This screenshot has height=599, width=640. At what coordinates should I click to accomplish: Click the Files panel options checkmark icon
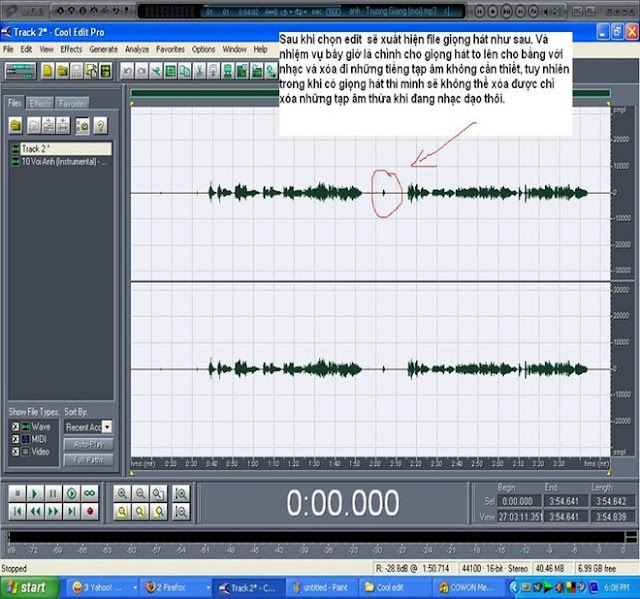point(82,126)
